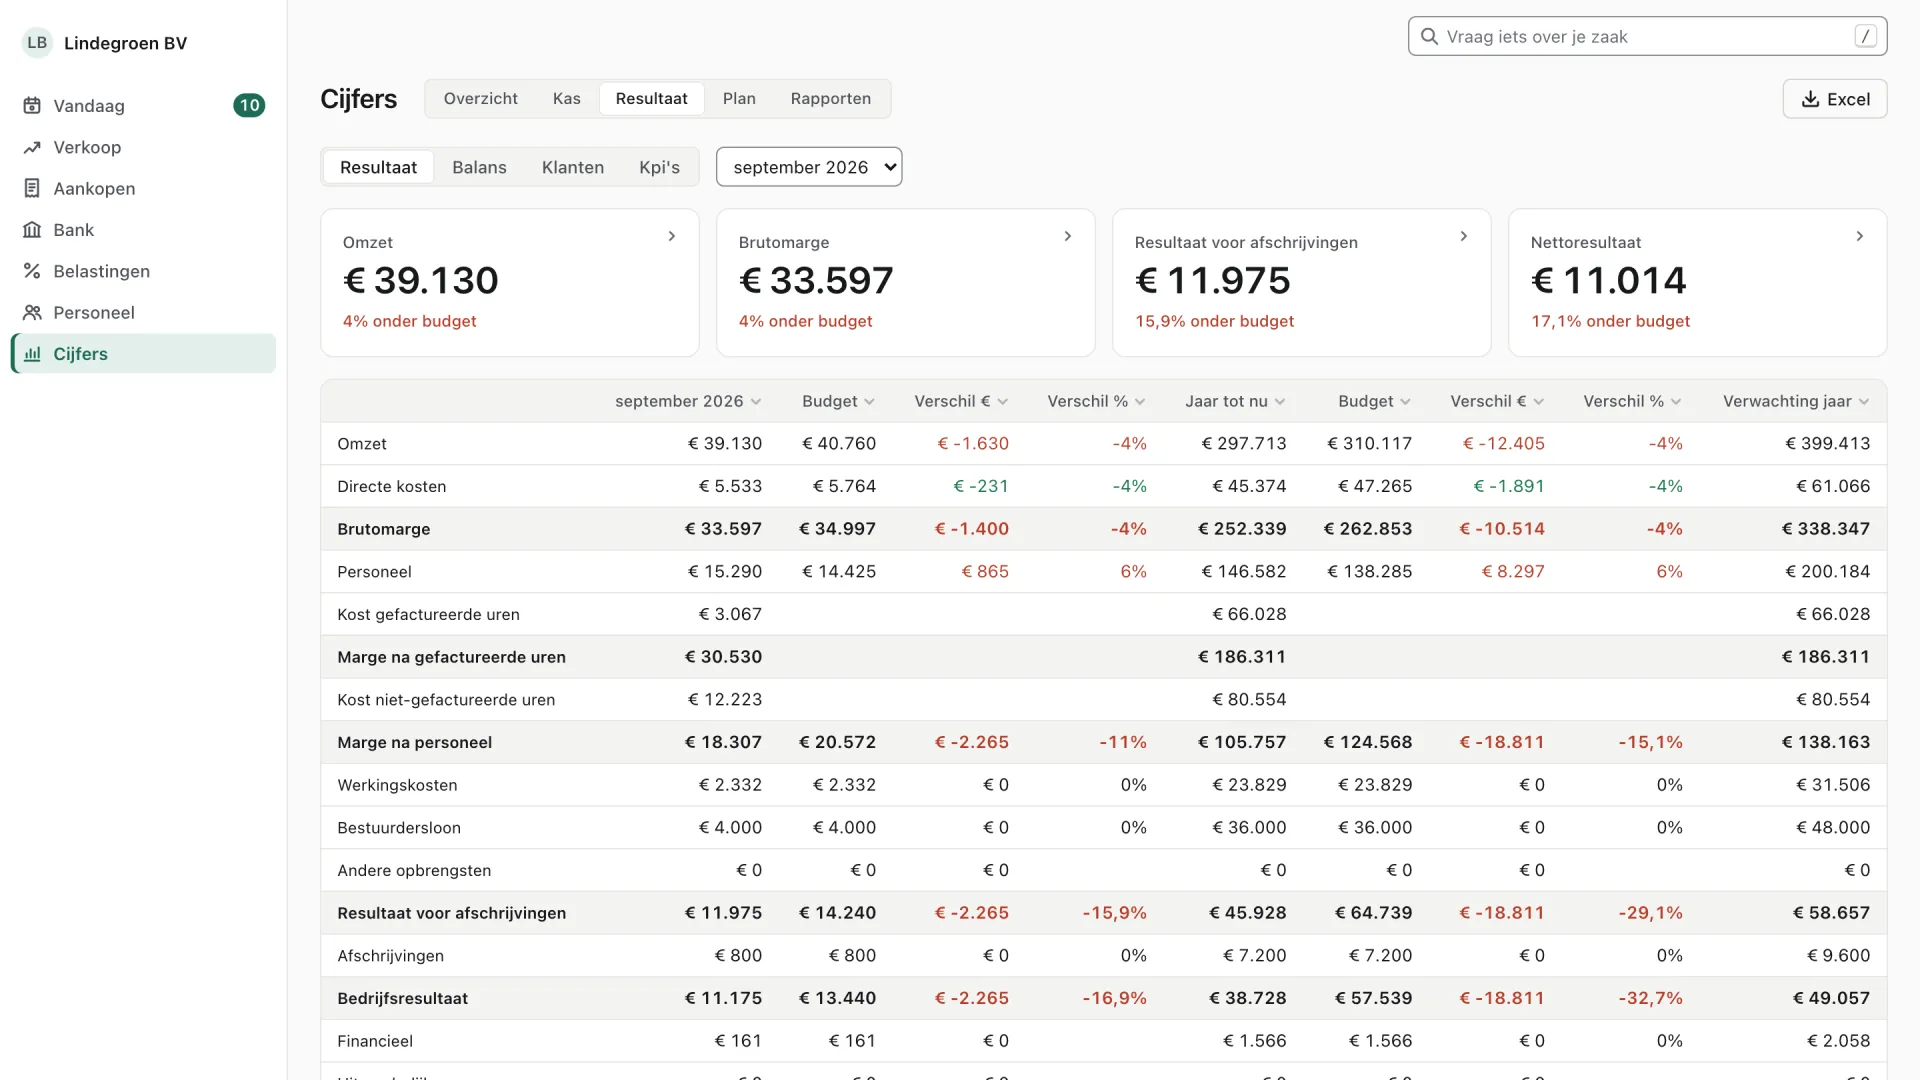Open Resultaat voor afschrijvingen card arrow
The width and height of the screenshot is (1920, 1080).
1464,237
